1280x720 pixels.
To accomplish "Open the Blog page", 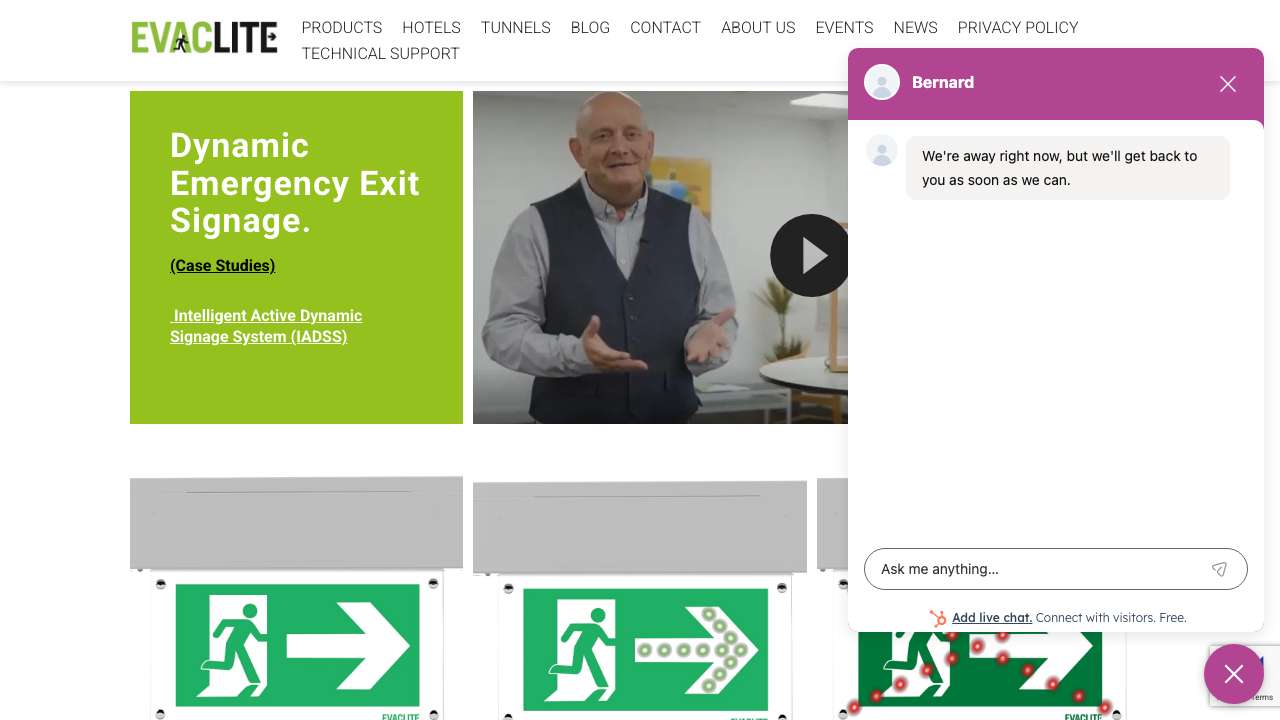I will click(x=590, y=27).
